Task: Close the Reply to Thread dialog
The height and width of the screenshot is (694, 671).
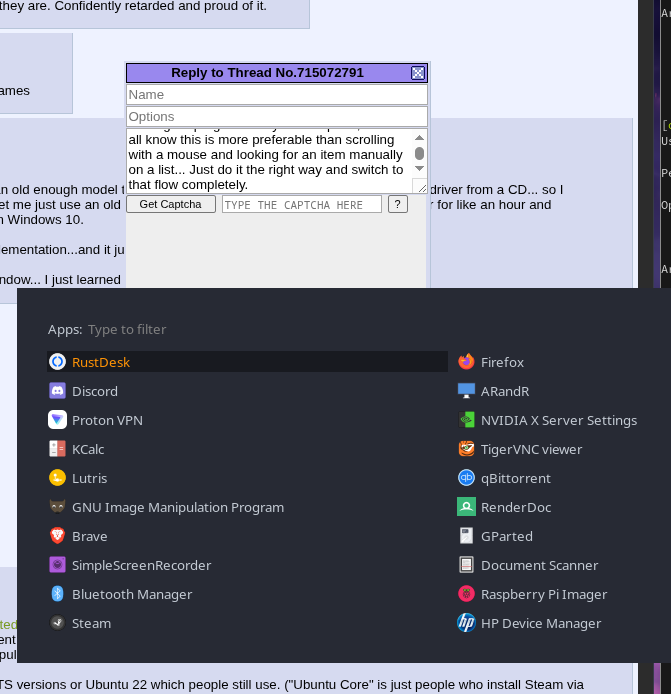Action: pyautogui.click(x=418, y=73)
